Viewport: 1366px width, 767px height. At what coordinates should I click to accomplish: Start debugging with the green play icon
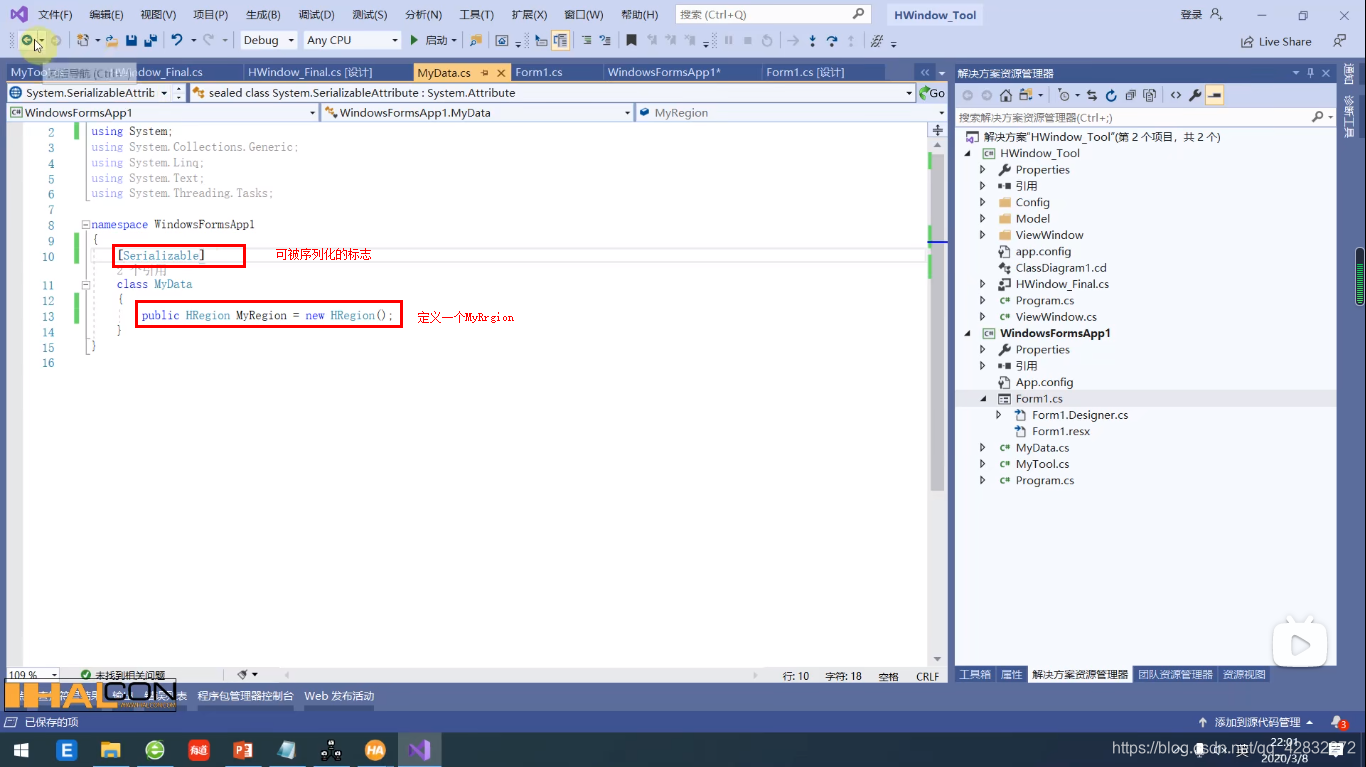tap(414, 40)
